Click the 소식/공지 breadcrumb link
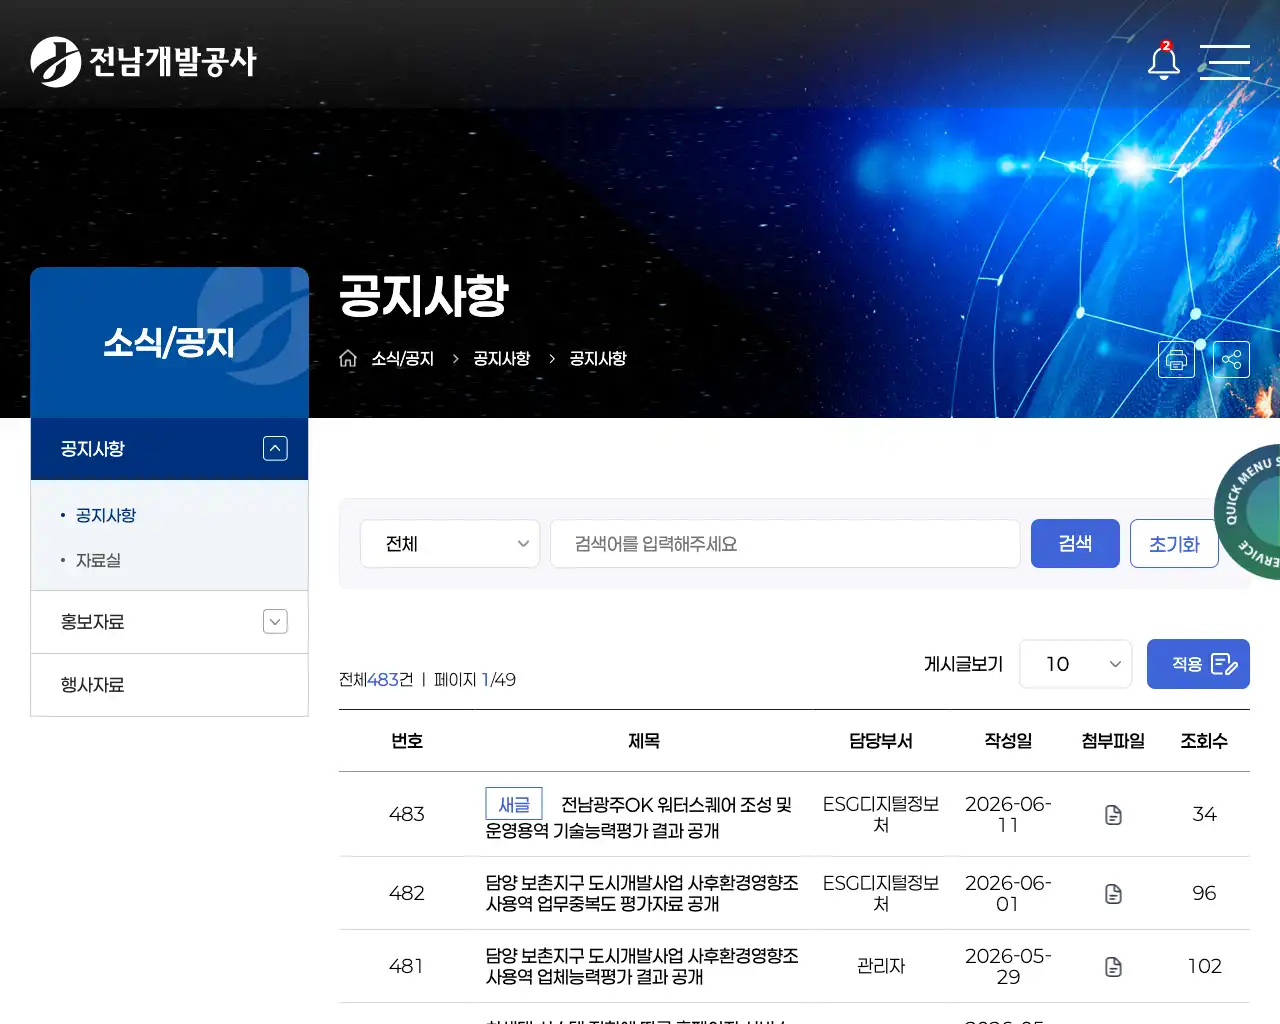Image resolution: width=1280 pixels, height=1024 pixels. [403, 359]
